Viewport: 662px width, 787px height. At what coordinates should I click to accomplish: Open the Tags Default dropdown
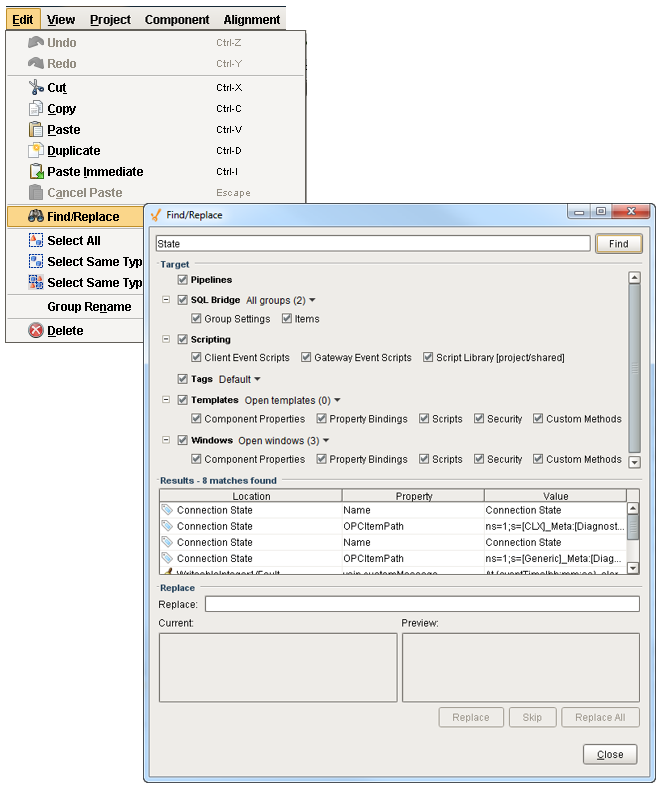[240, 379]
